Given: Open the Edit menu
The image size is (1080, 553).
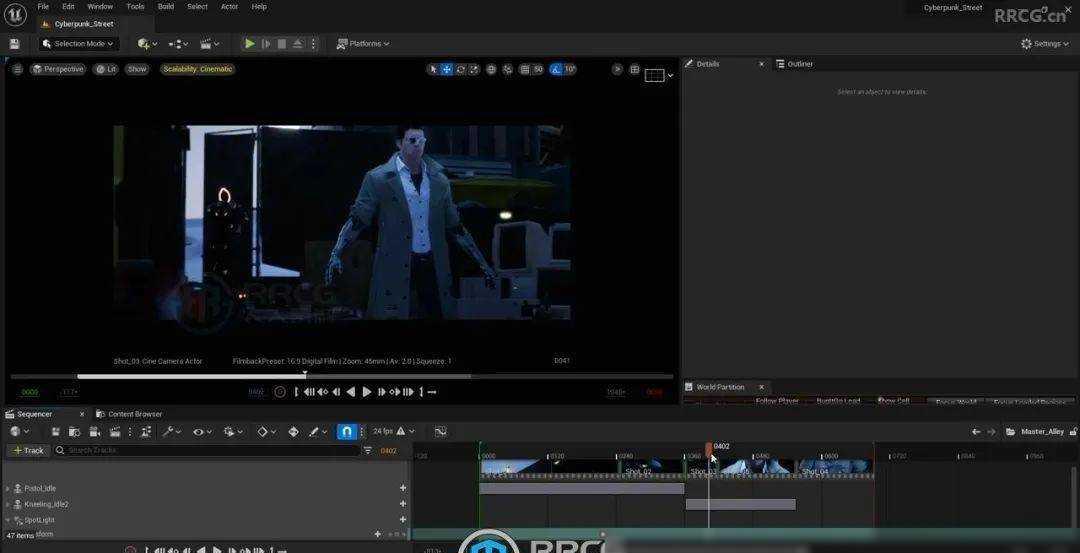Looking at the screenshot, I should [x=68, y=7].
